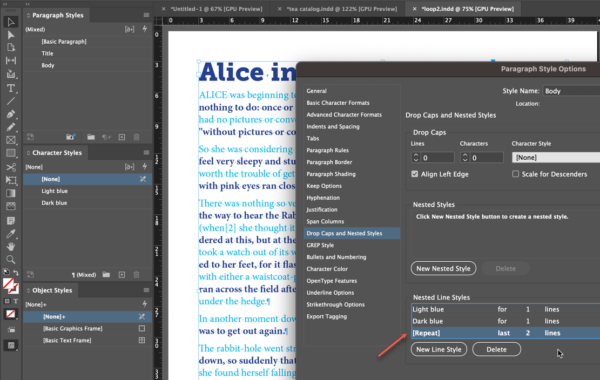Delete selected paragraph style trash icon
The height and width of the screenshot is (380, 600).
coord(136,137)
